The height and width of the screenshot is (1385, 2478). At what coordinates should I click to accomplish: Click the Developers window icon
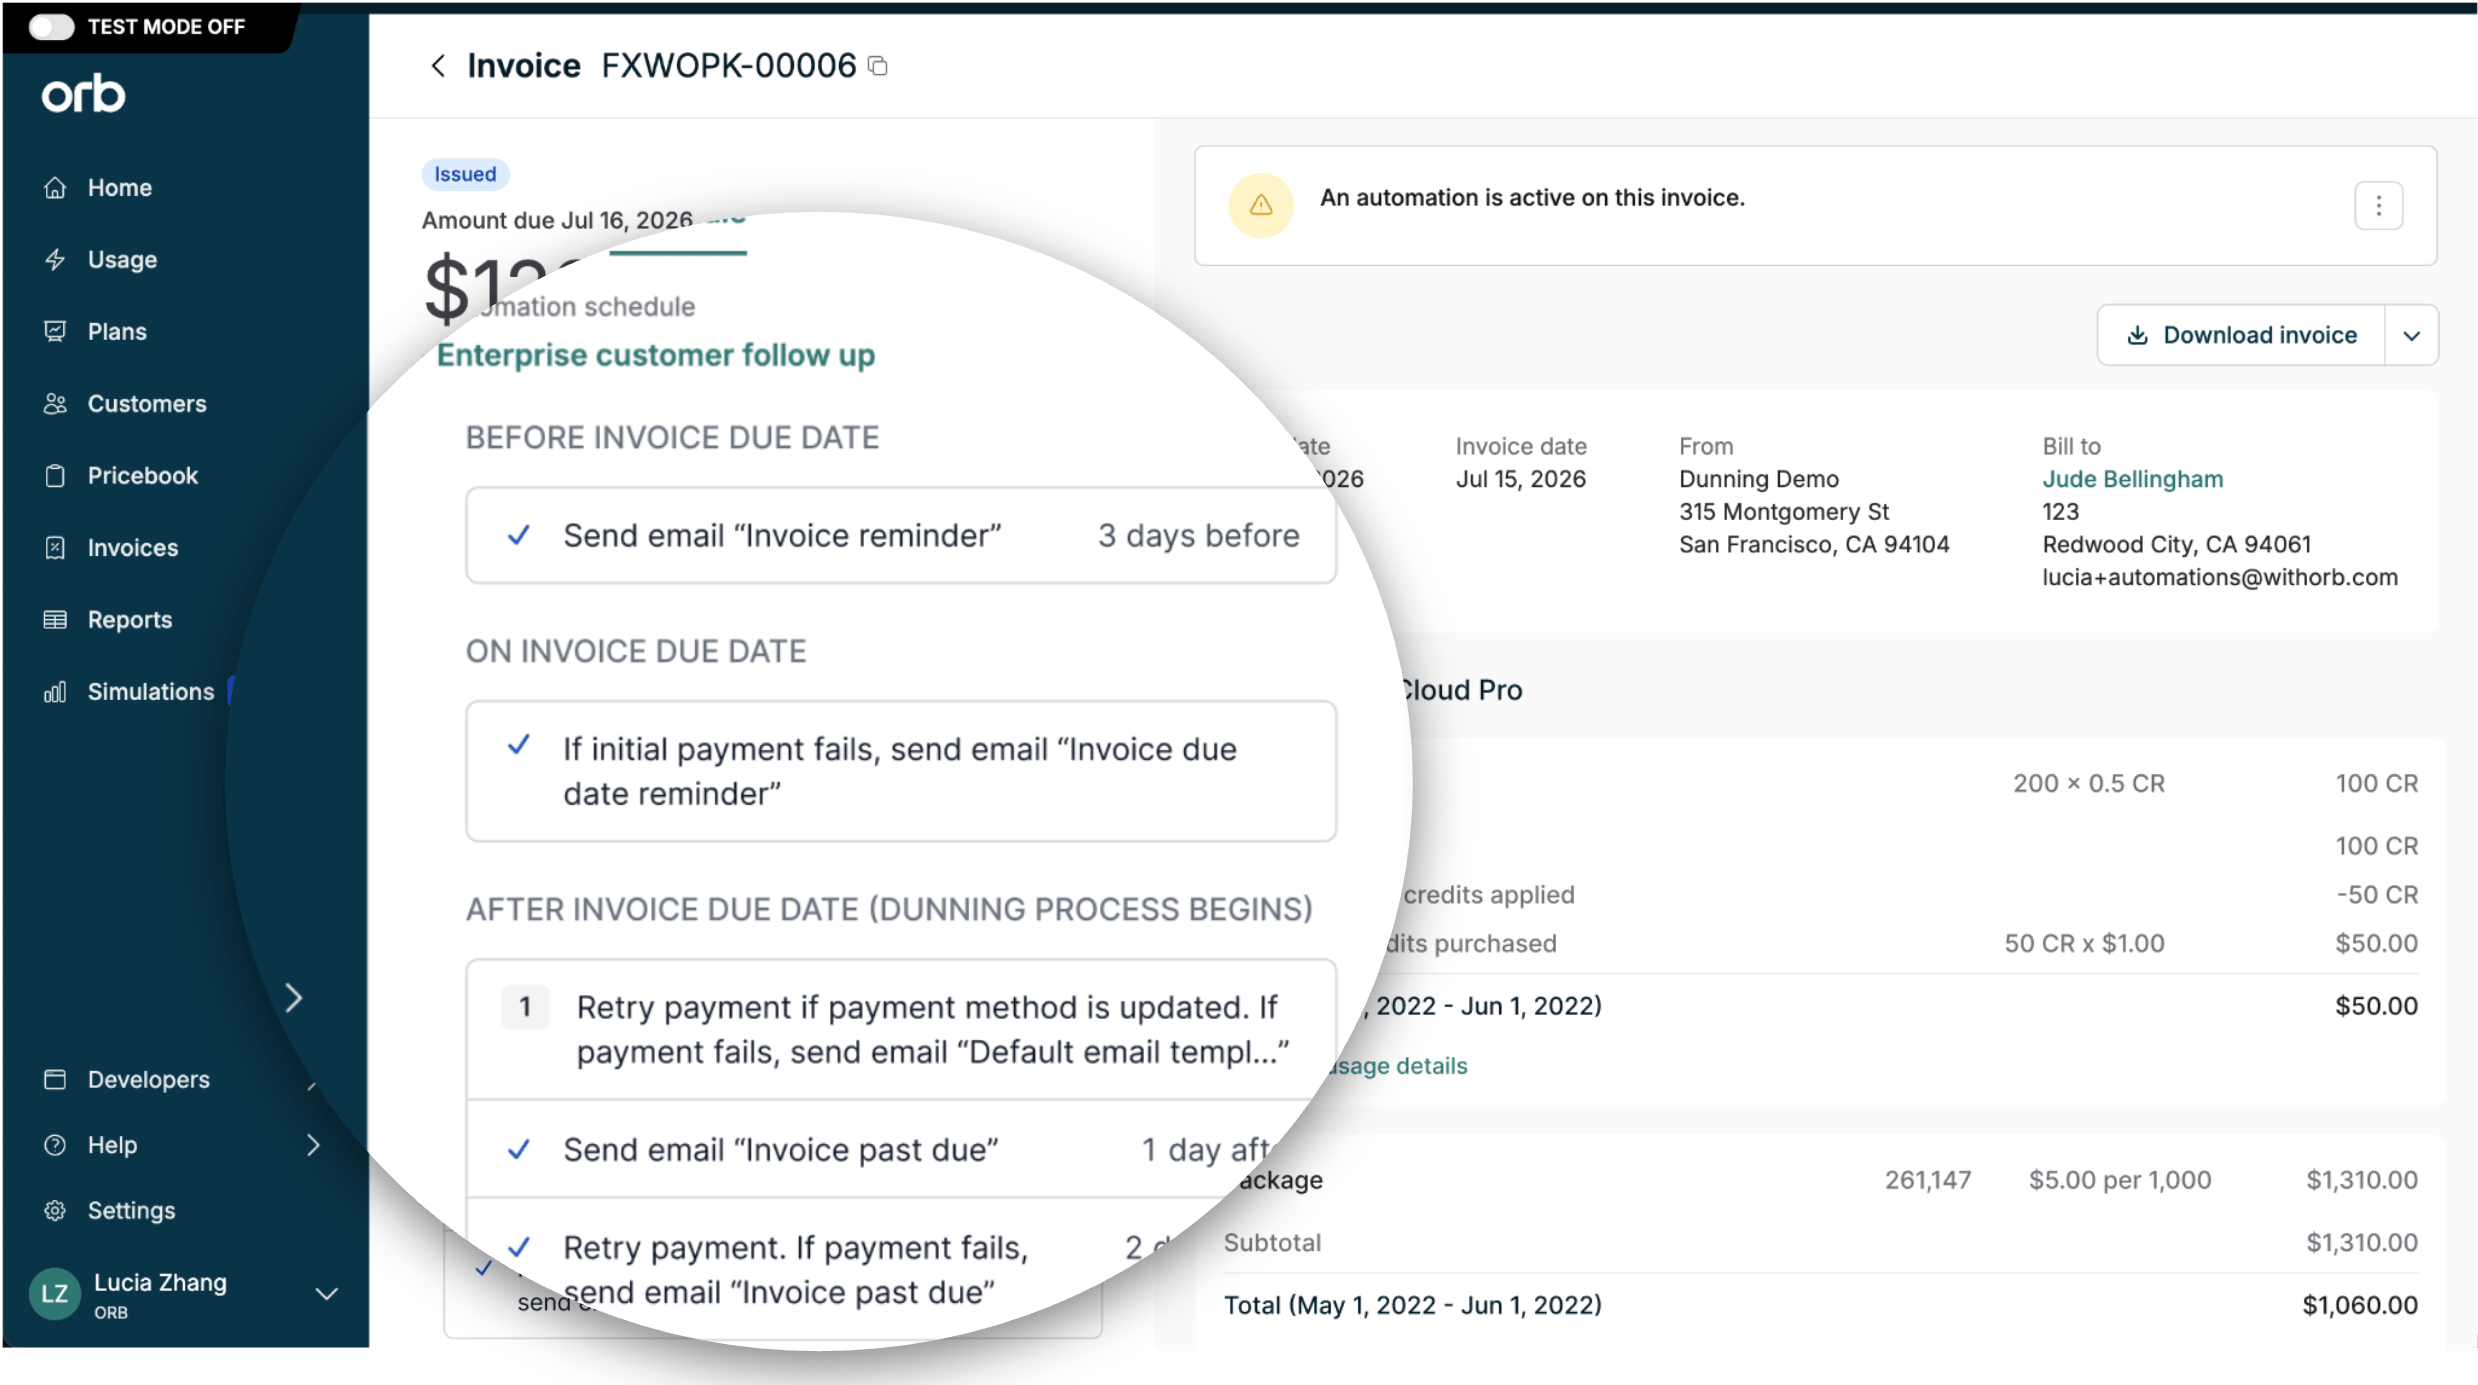point(55,1080)
